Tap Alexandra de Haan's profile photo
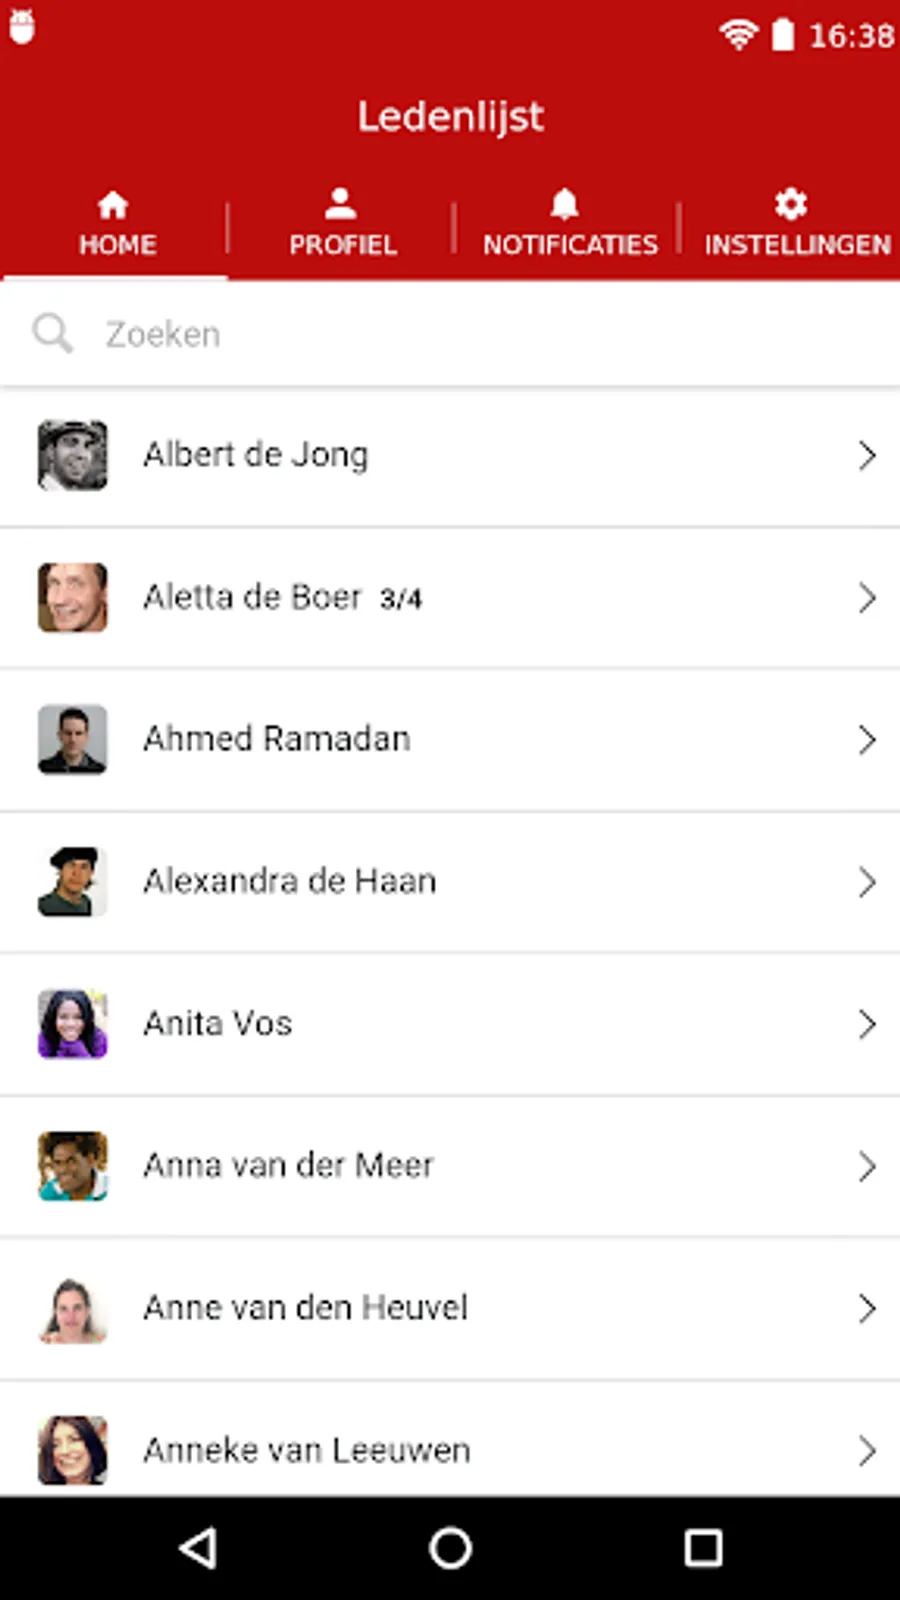Image resolution: width=900 pixels, height=1600 pixels. (72, 882)
